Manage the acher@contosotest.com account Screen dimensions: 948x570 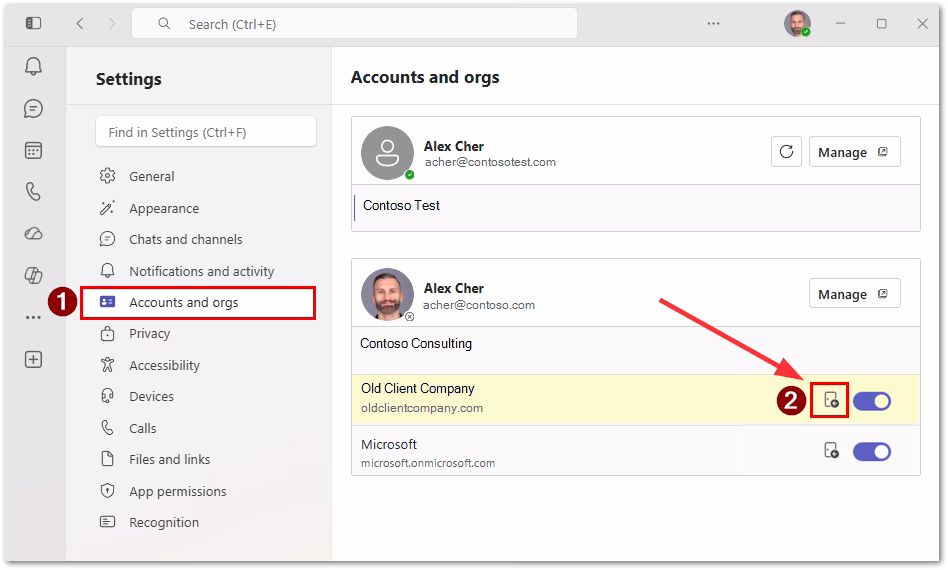(x=854, y=152)
